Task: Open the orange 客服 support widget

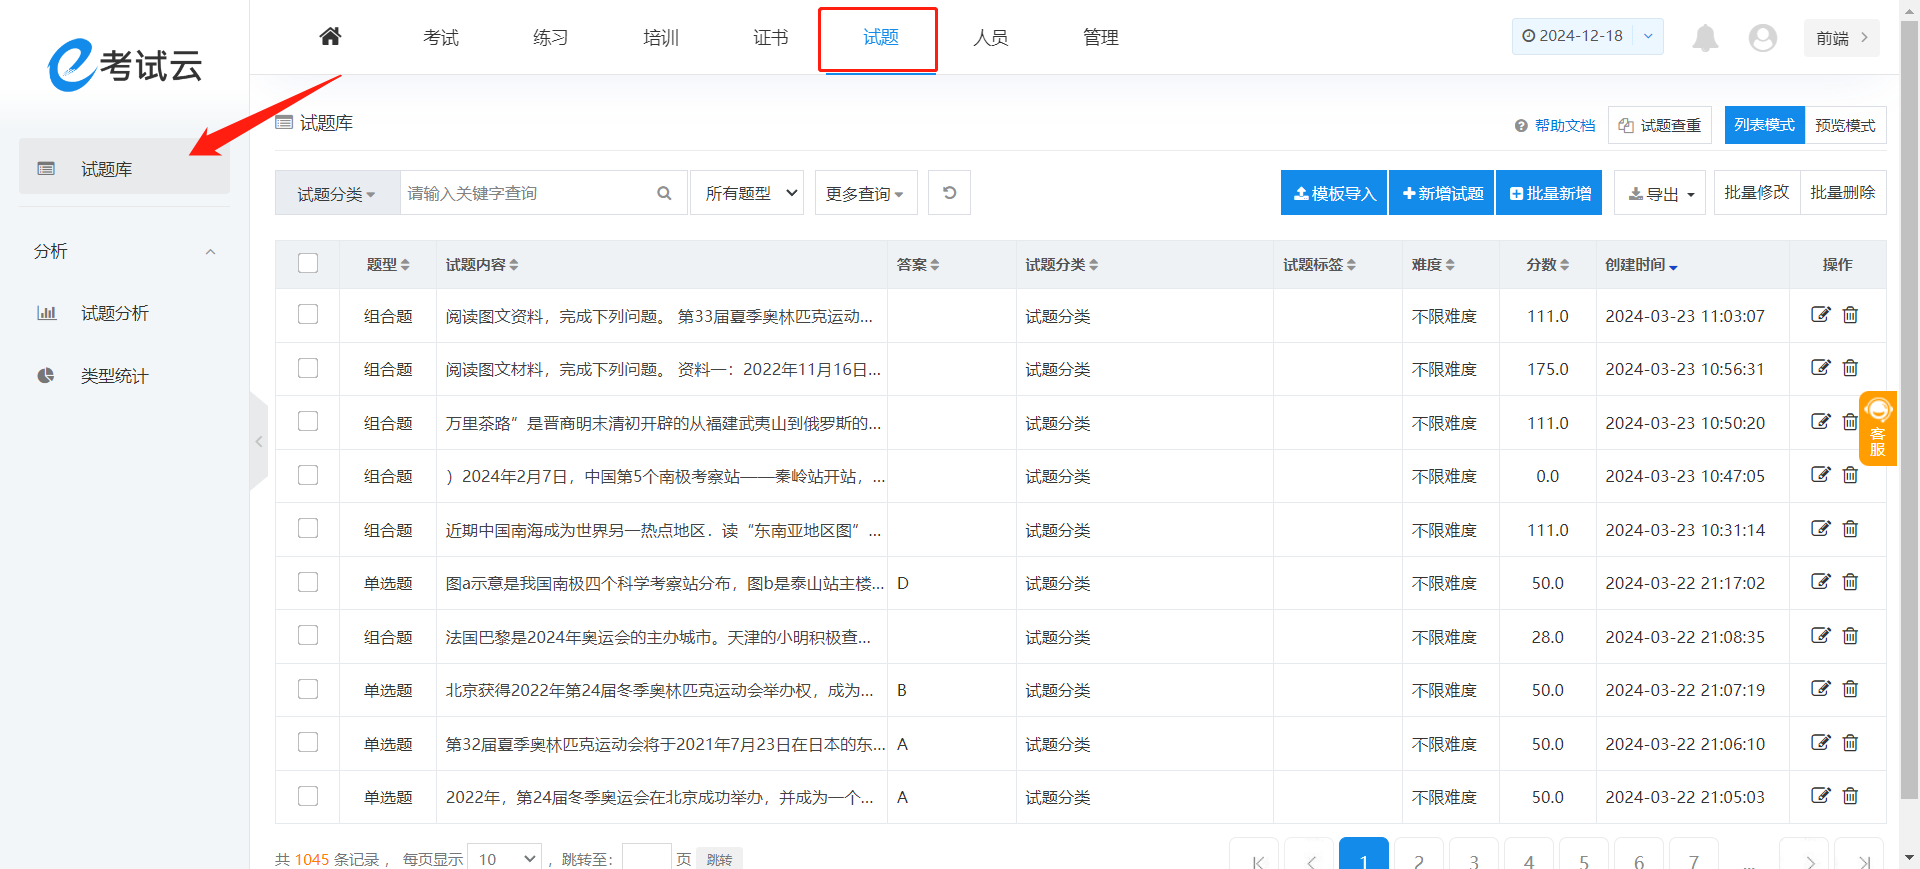Action: 1877,428
